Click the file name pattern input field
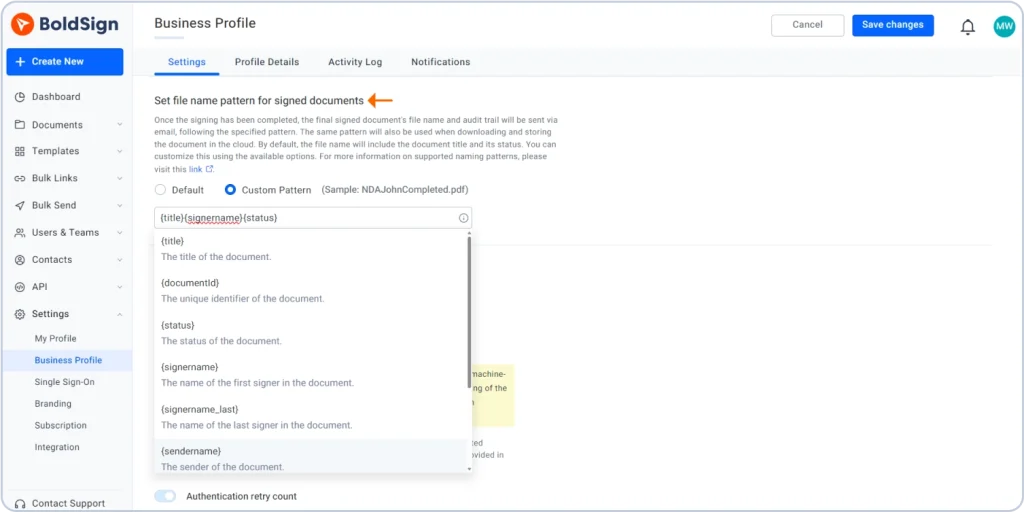1024x512 pixels. (x=313, y=218)
